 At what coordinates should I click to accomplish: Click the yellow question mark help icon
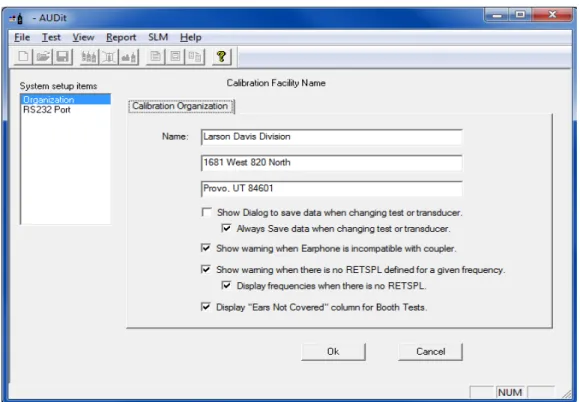(222, 57)
